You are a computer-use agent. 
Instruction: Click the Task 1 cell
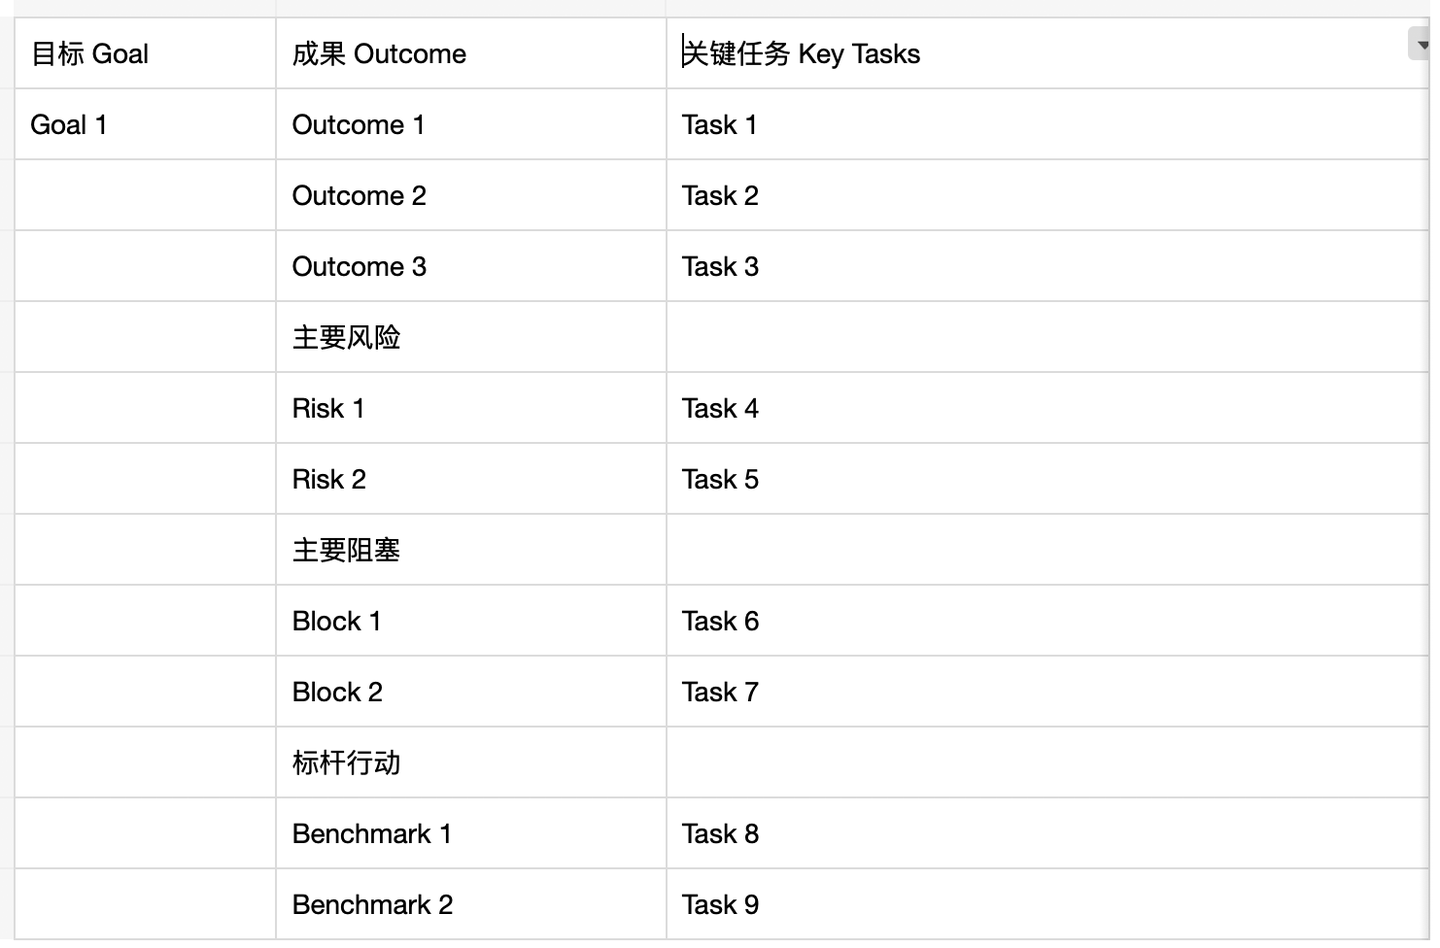click(x=1047, y=124)
